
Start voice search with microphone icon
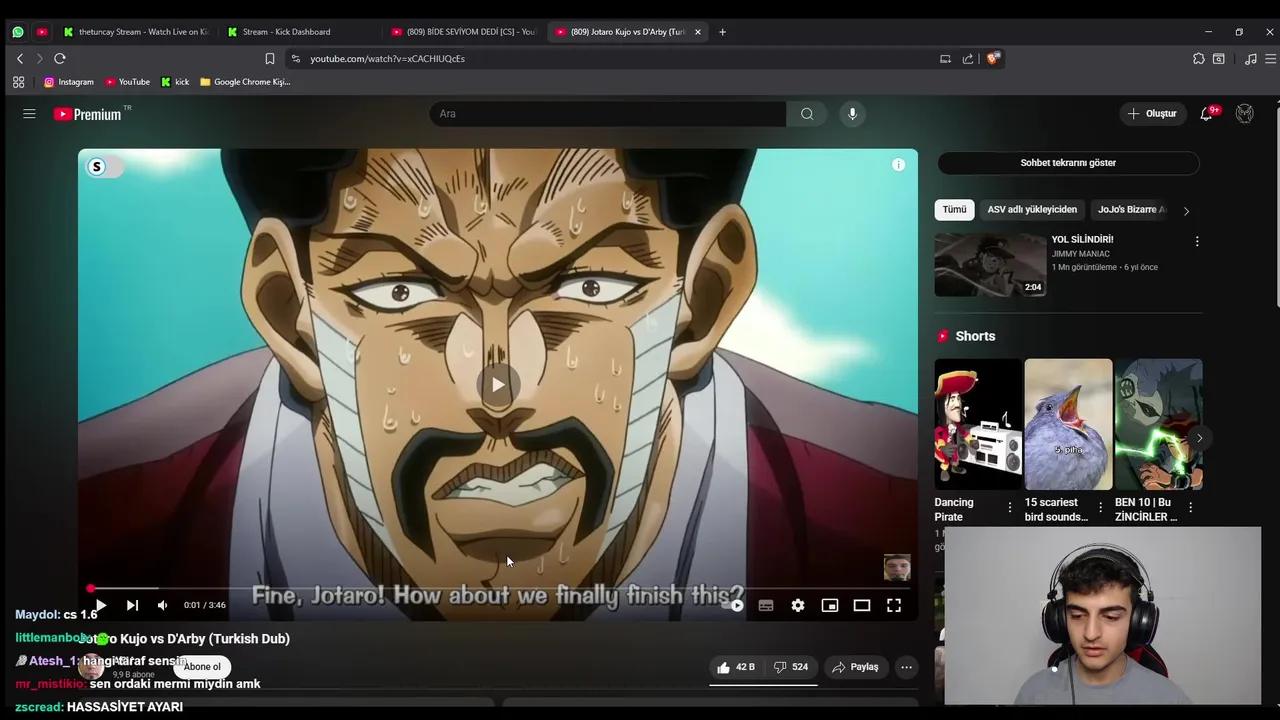852,114
